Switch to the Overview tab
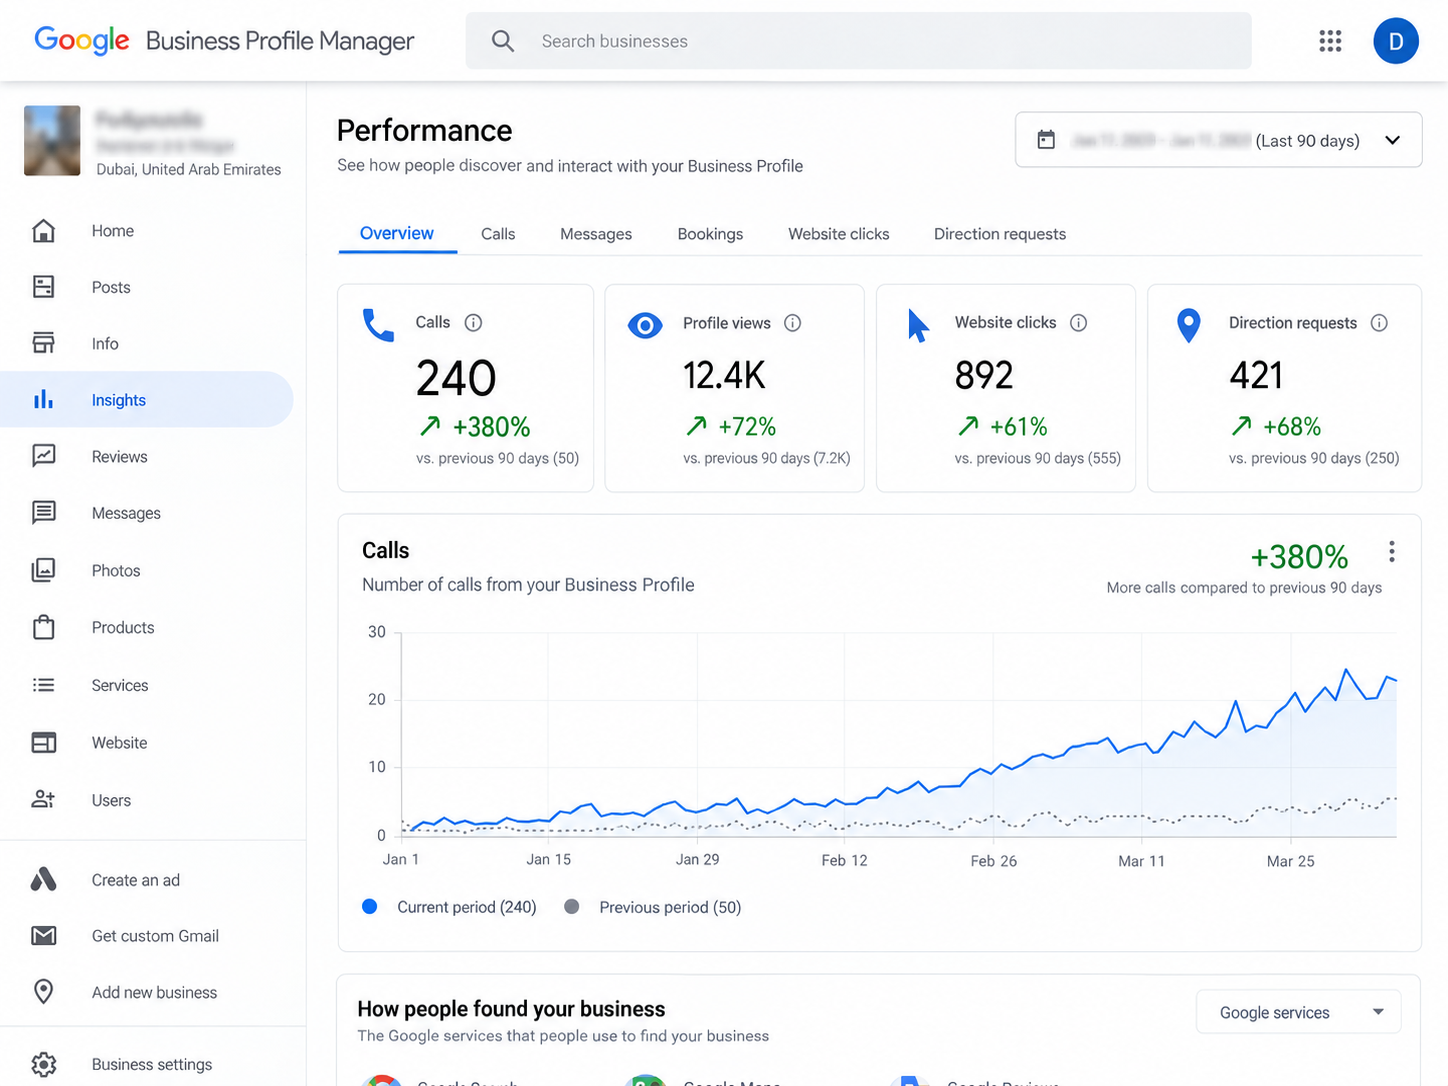 pos(397,233)
